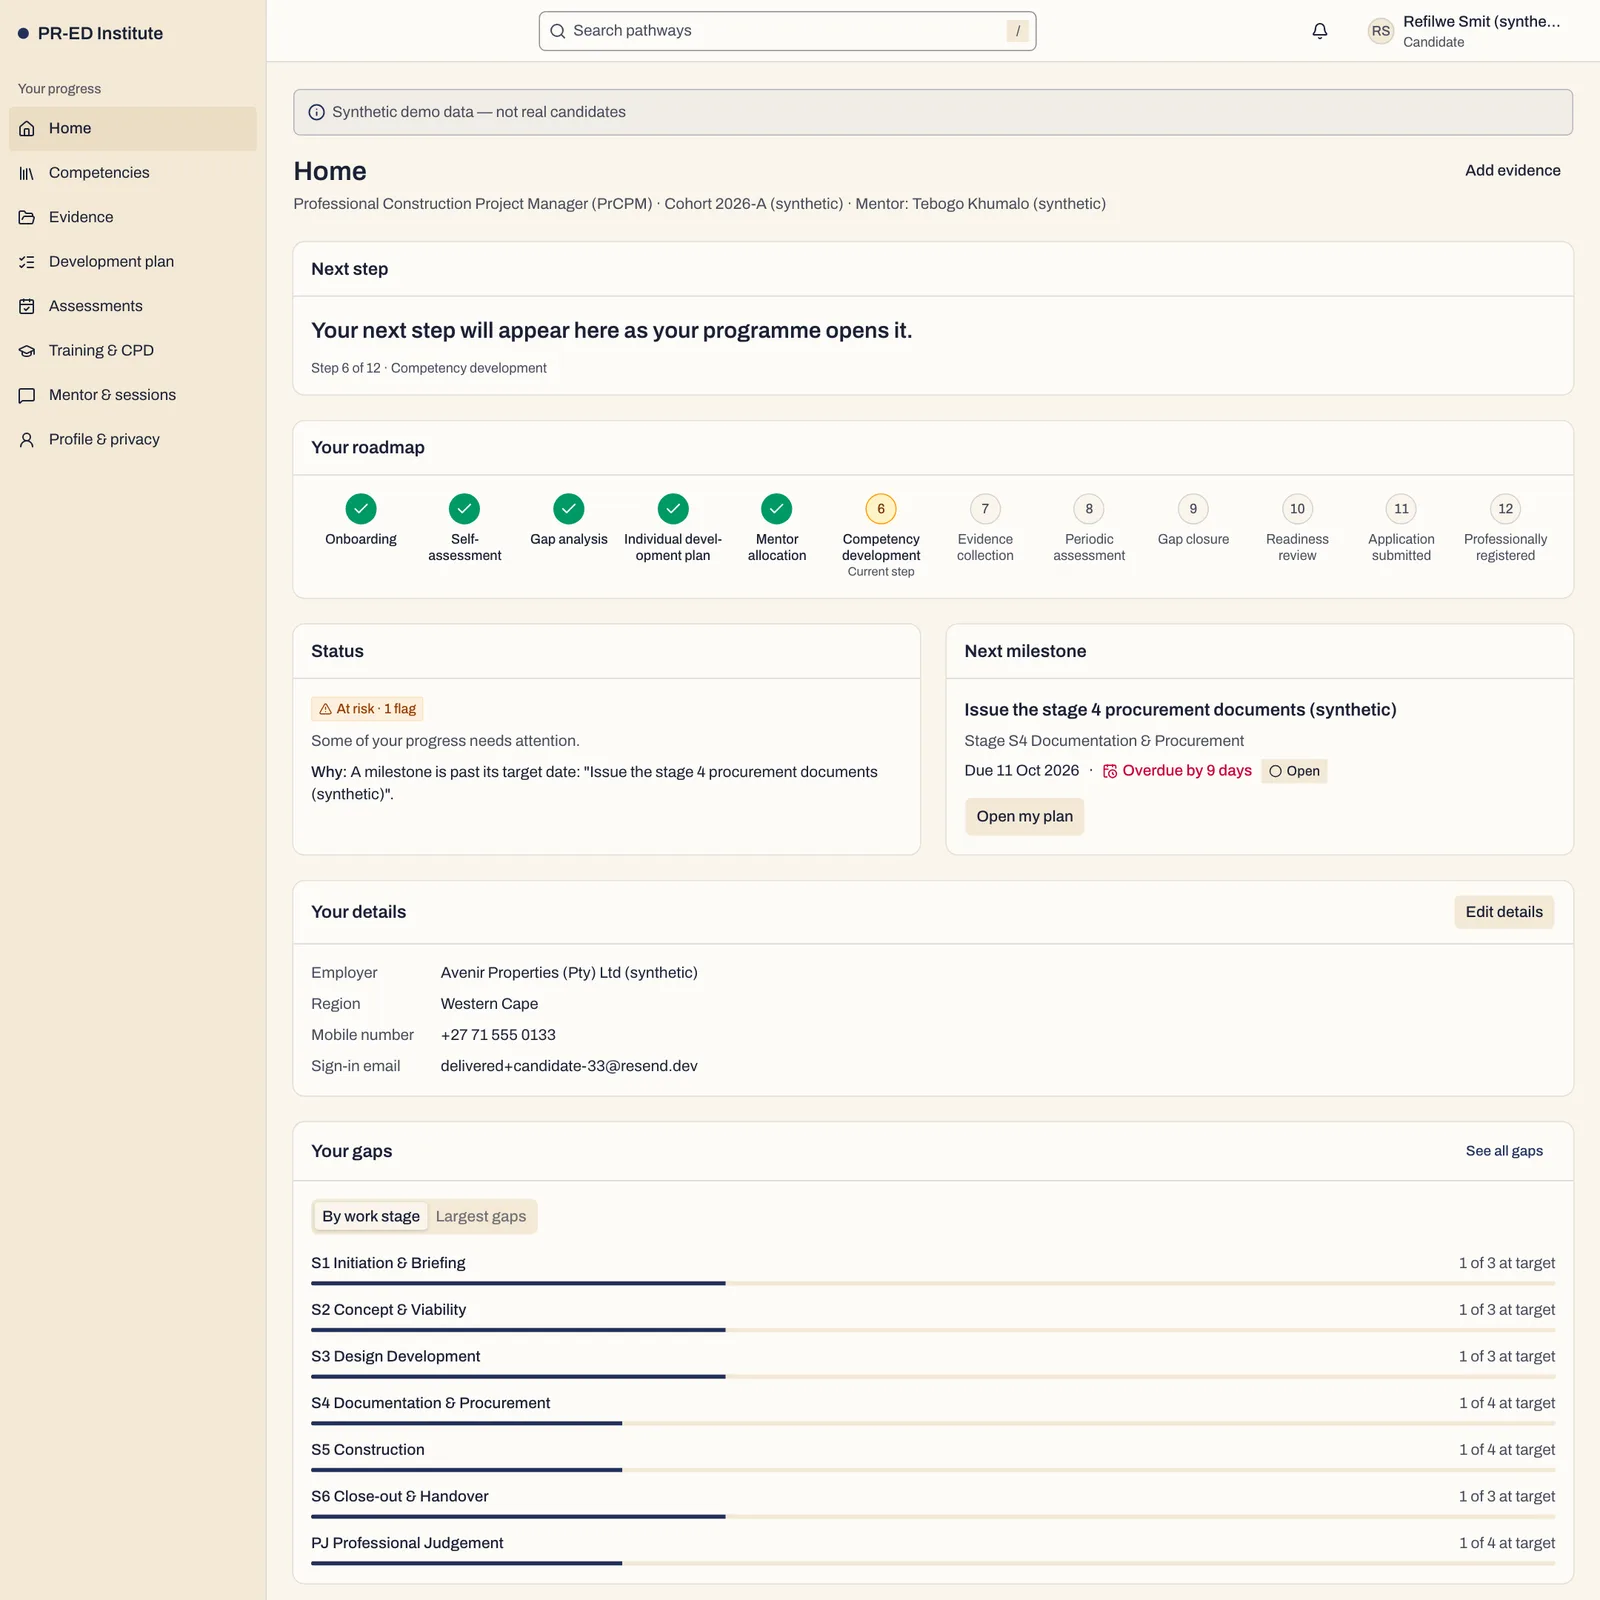
Task: Click the Assessments calendar-check icon
Action: pos(27,306)
